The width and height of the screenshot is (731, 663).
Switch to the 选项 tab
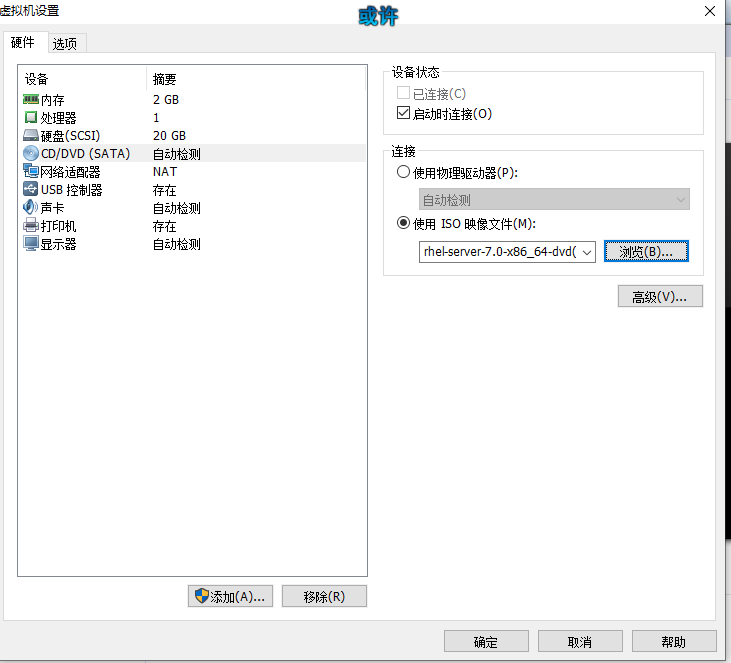coord(65,44)
